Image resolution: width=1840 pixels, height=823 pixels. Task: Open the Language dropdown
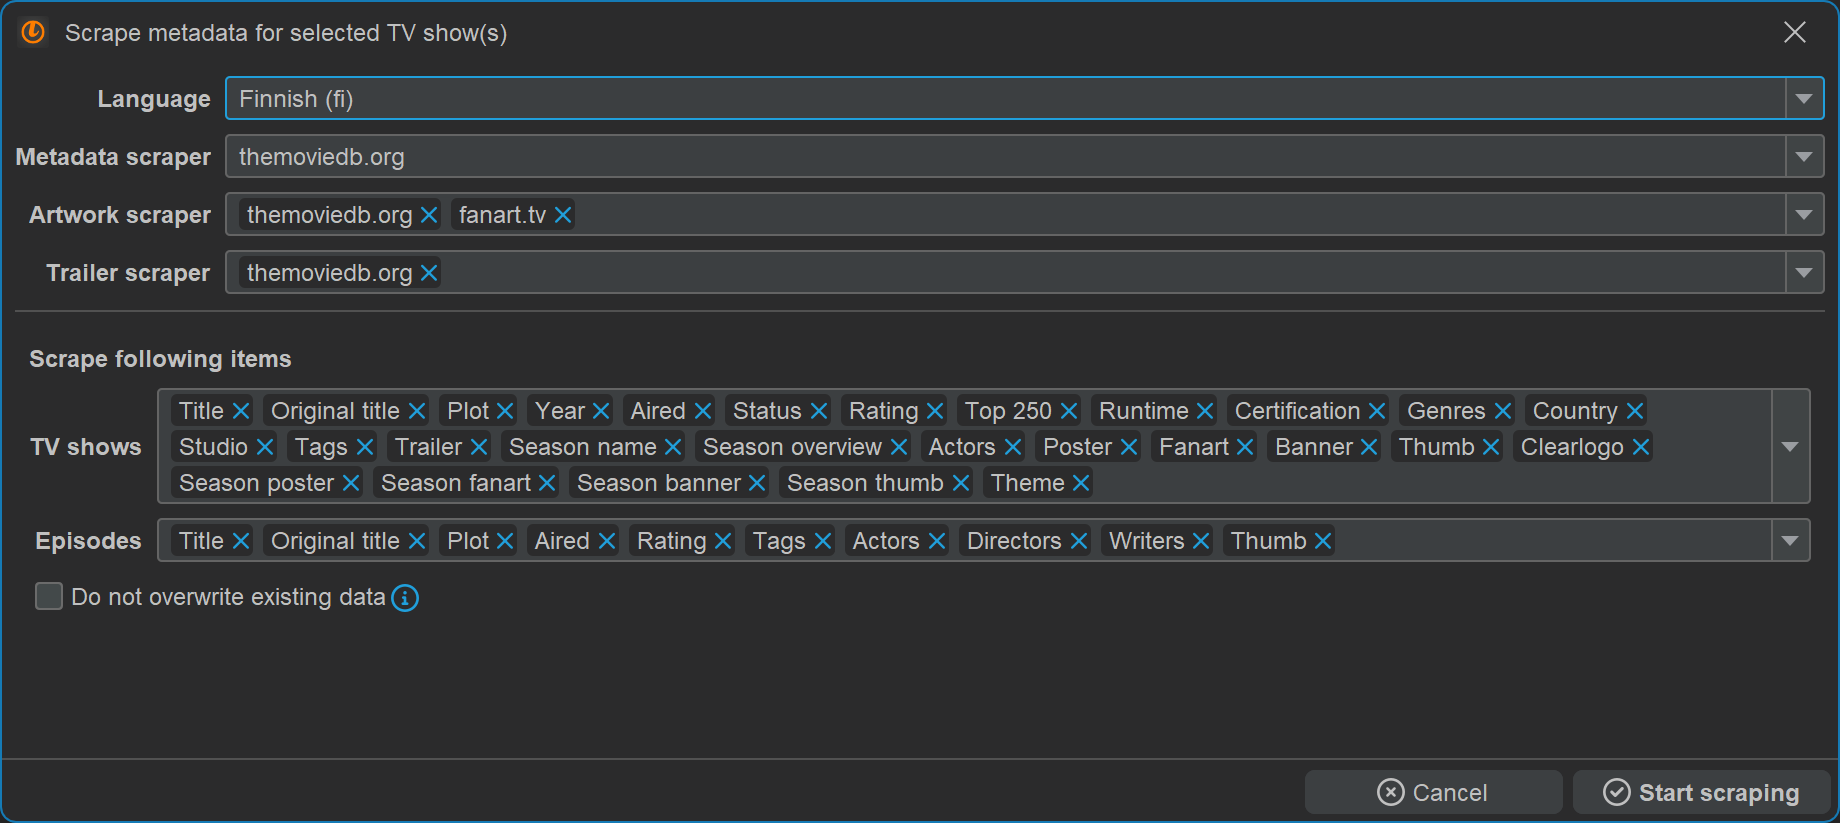pos(1804,99)
